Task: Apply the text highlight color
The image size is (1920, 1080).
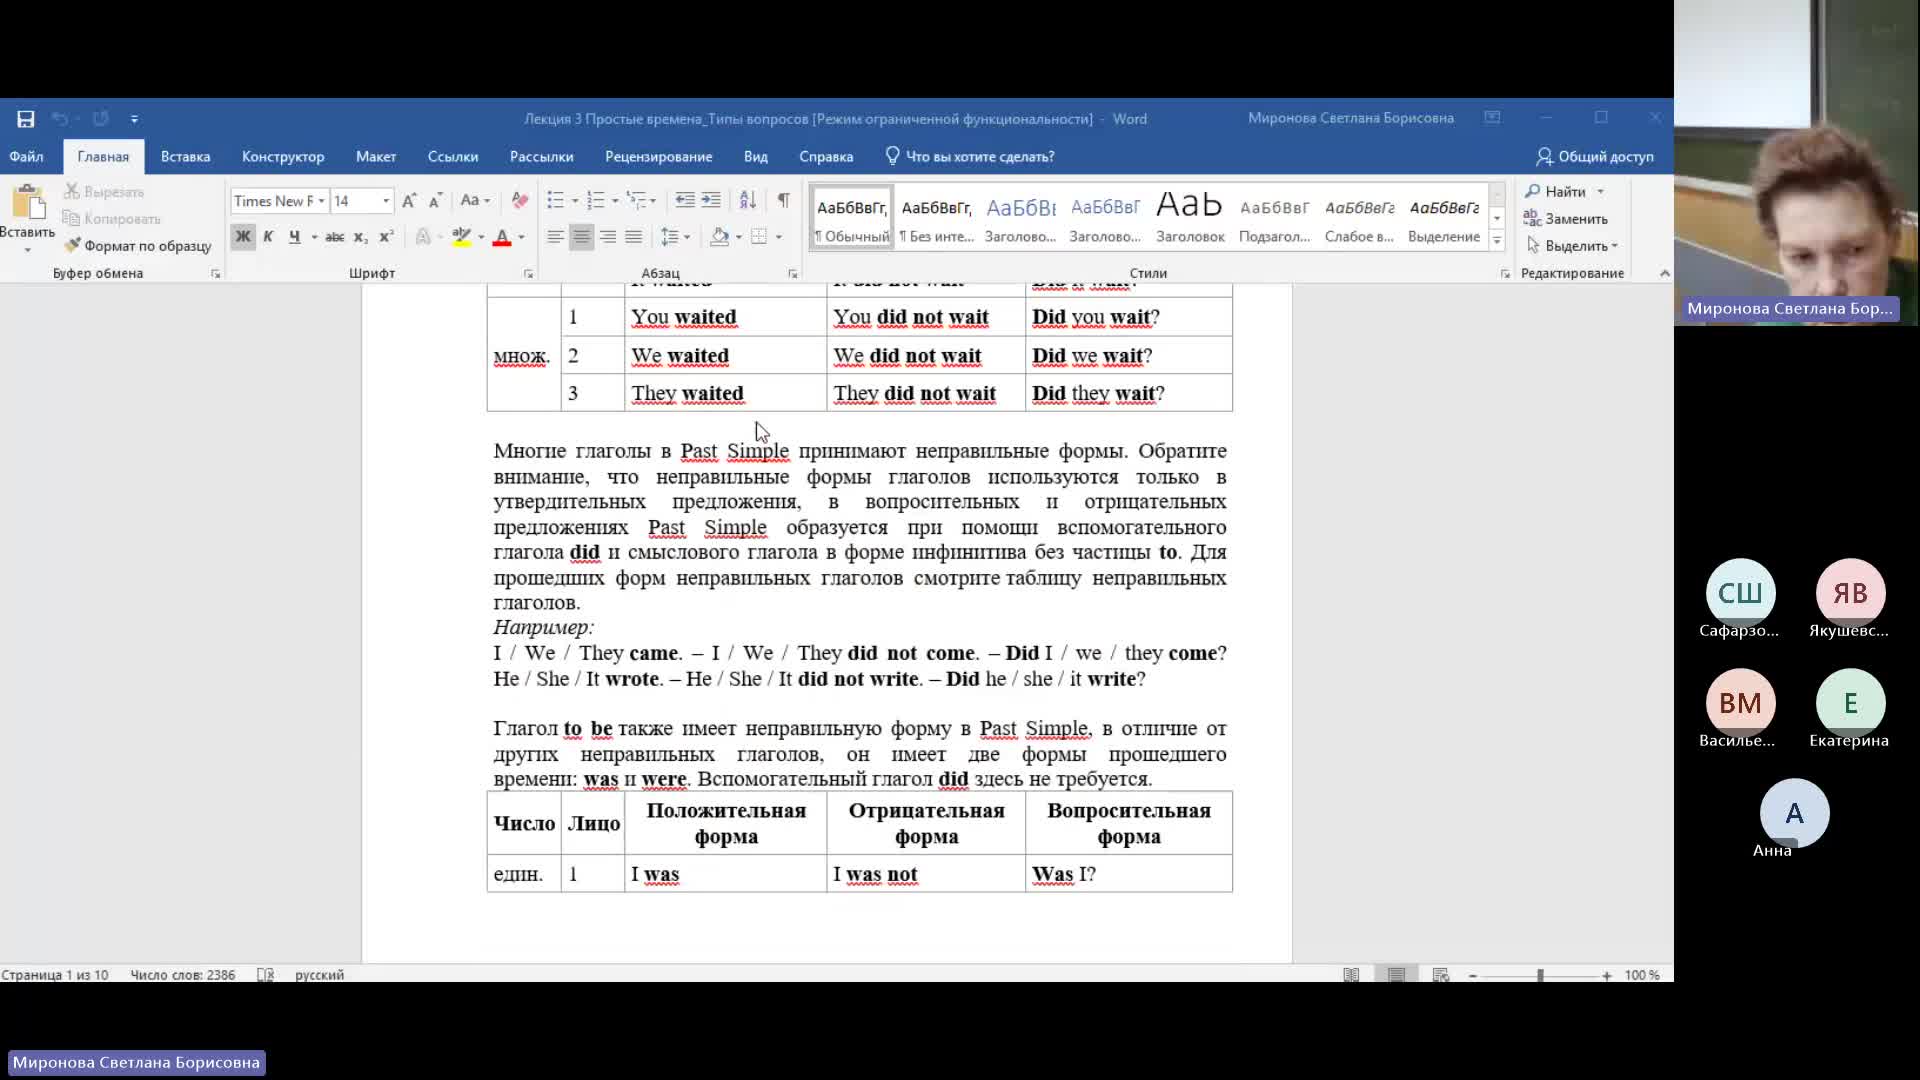Action: click(x=461, y=237)
